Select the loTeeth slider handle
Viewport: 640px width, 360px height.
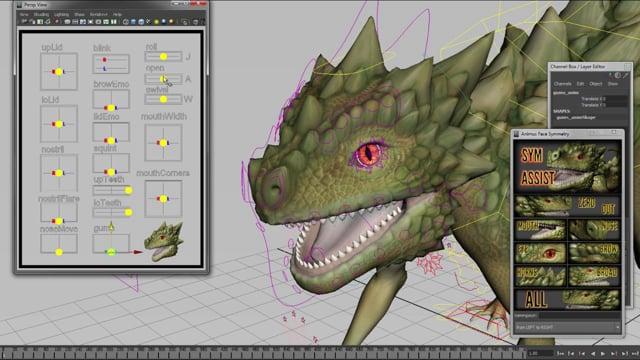128,212
